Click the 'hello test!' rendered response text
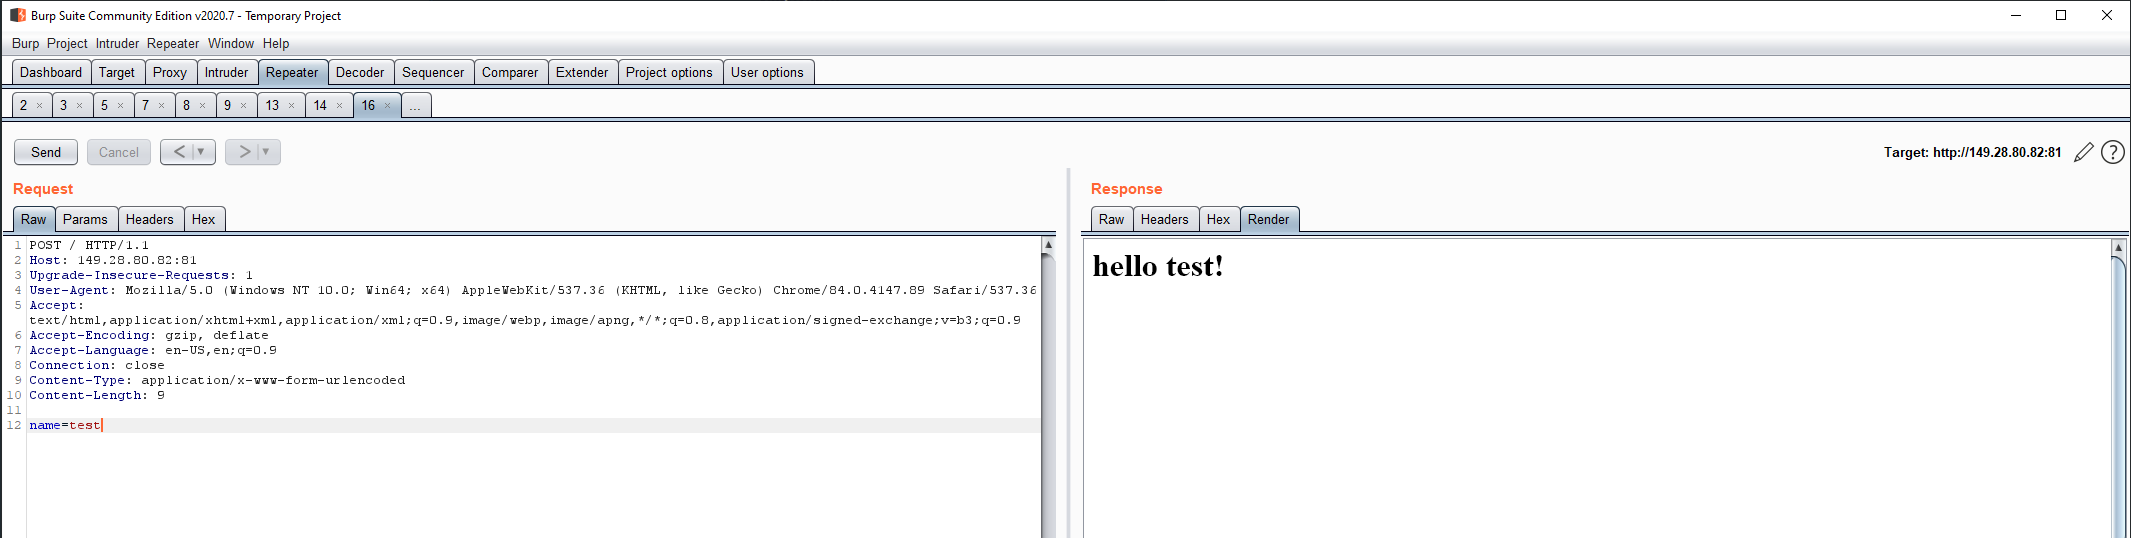Viewport: 2131px width, 538px height. [1158, 266]
